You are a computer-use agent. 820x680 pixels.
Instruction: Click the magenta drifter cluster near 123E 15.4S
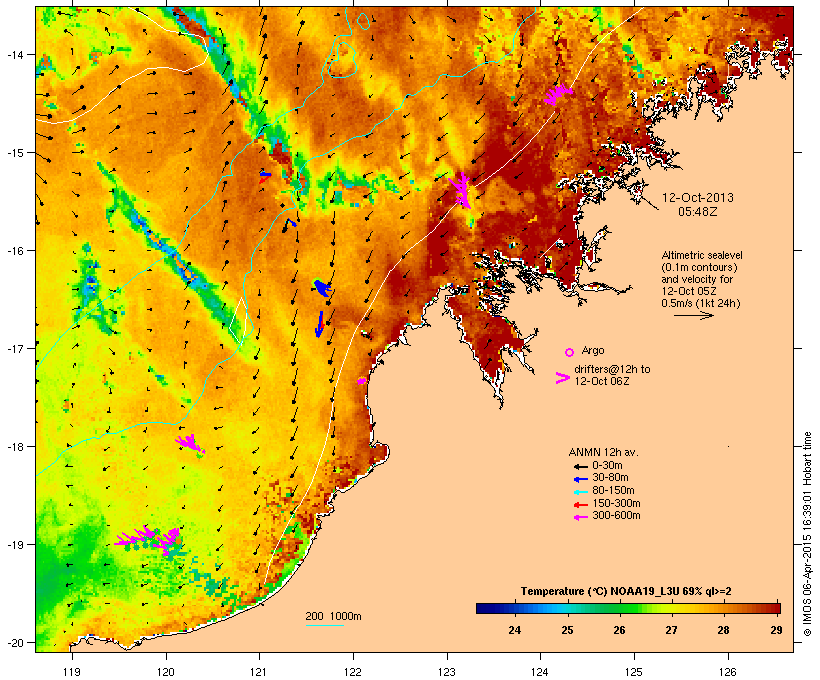coord(461,190)
